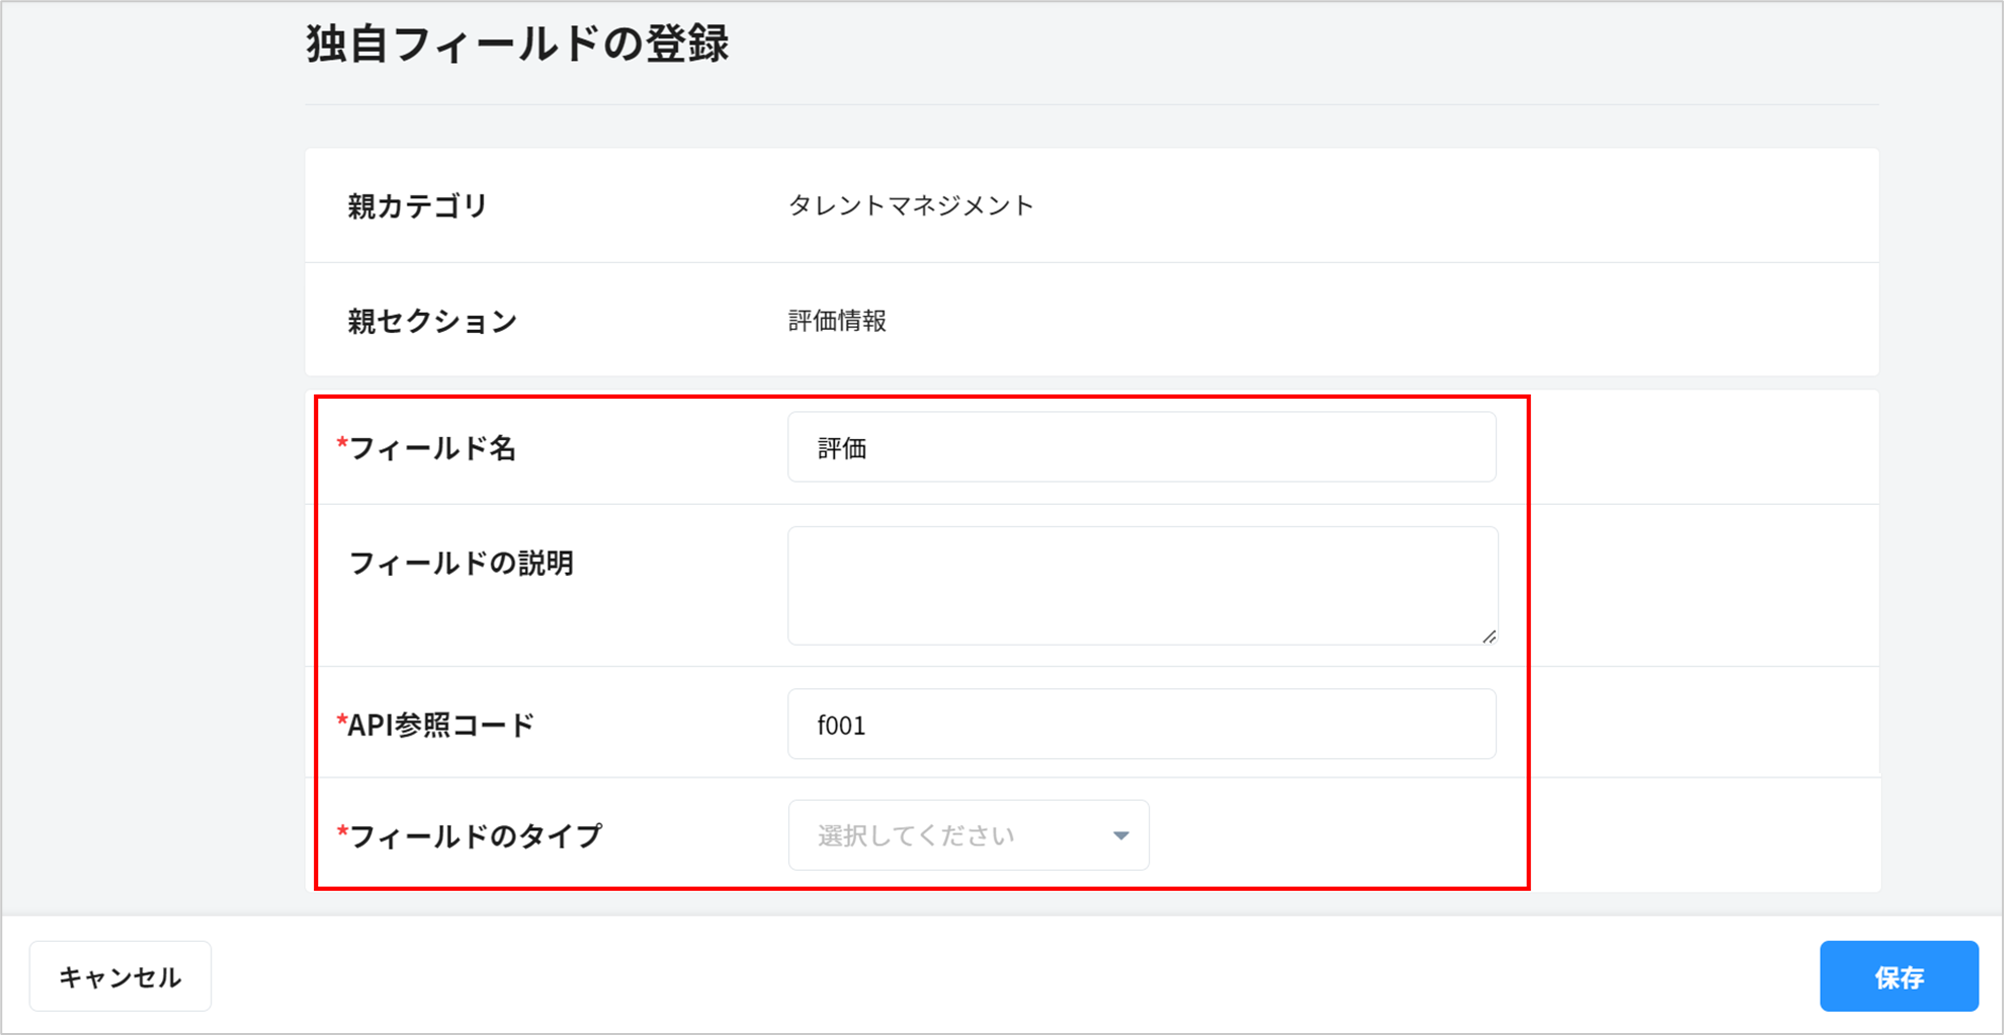Click the API参照コード label text

440,724
